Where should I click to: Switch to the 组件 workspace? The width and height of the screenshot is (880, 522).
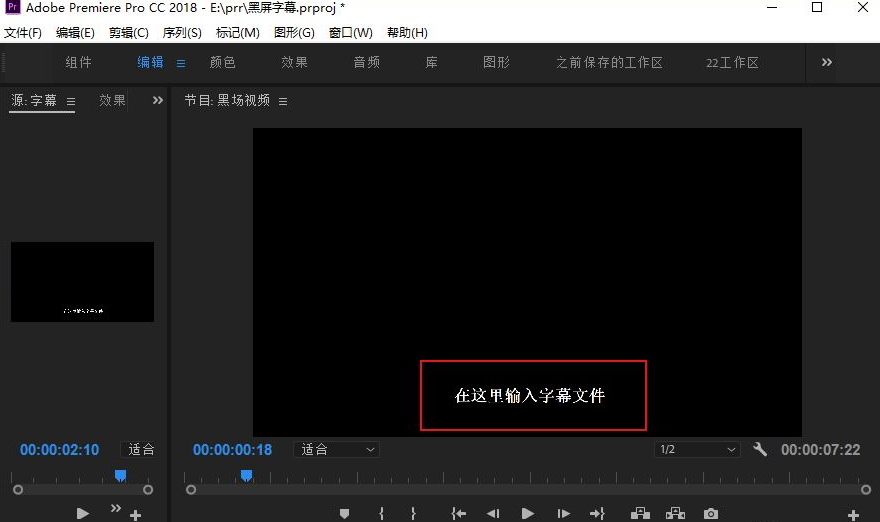79,62
